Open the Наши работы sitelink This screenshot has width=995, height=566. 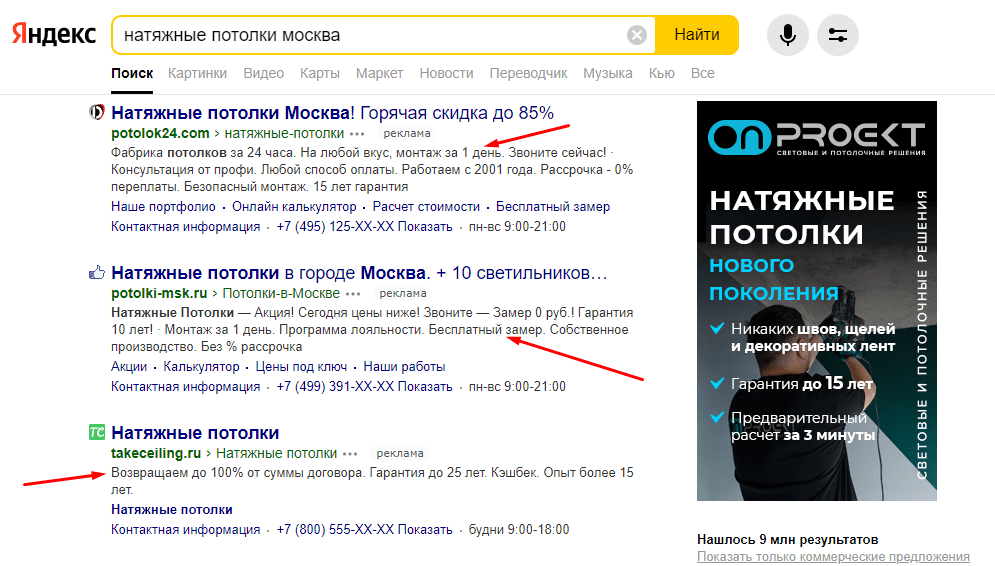404,367
